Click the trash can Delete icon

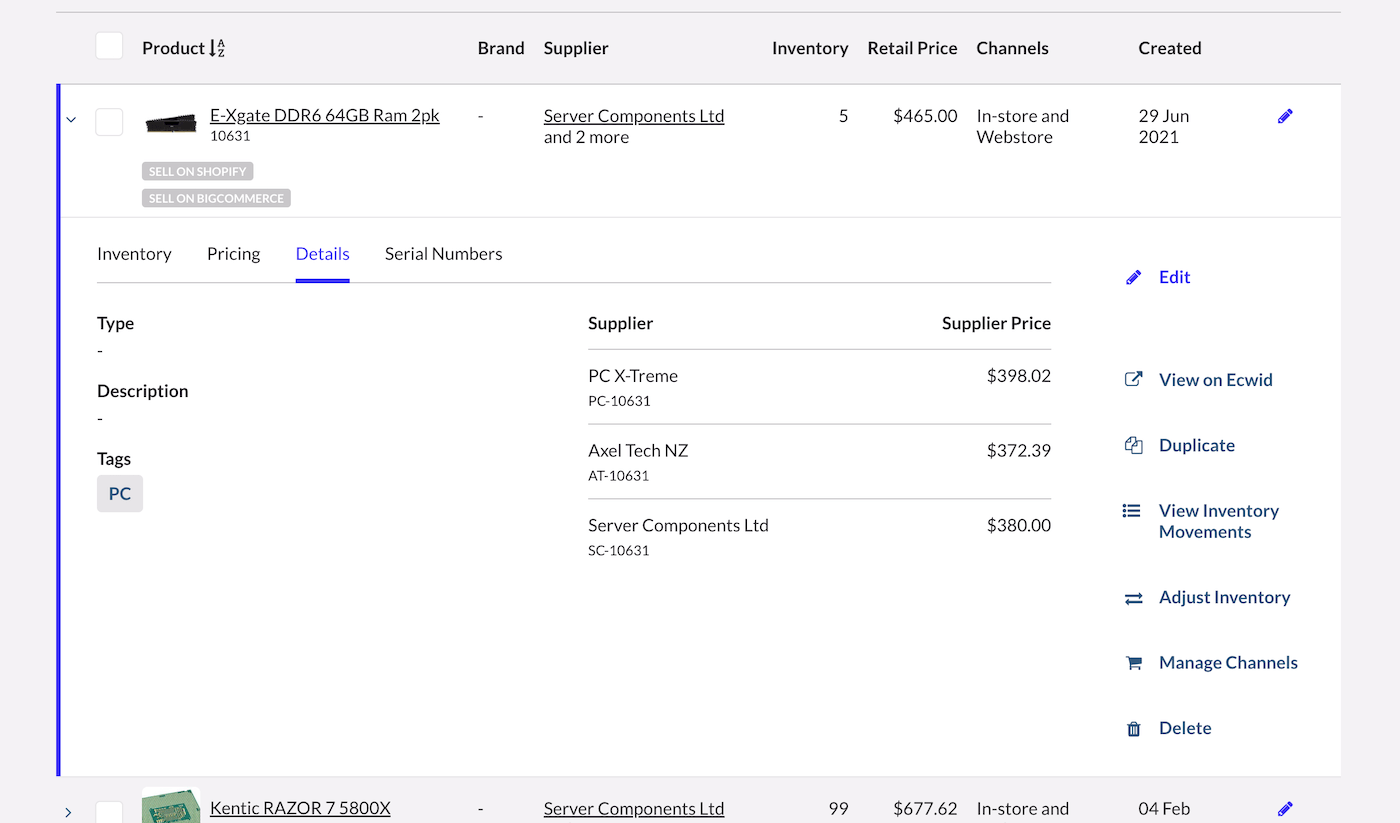pos(1133,729)
